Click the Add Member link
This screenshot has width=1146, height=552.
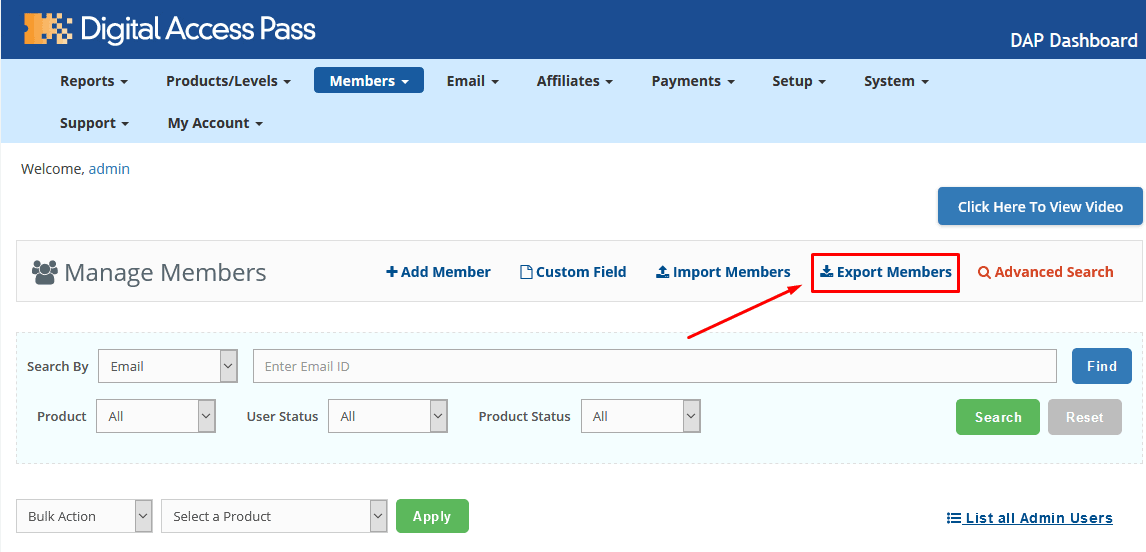click(x=439, y=272)
